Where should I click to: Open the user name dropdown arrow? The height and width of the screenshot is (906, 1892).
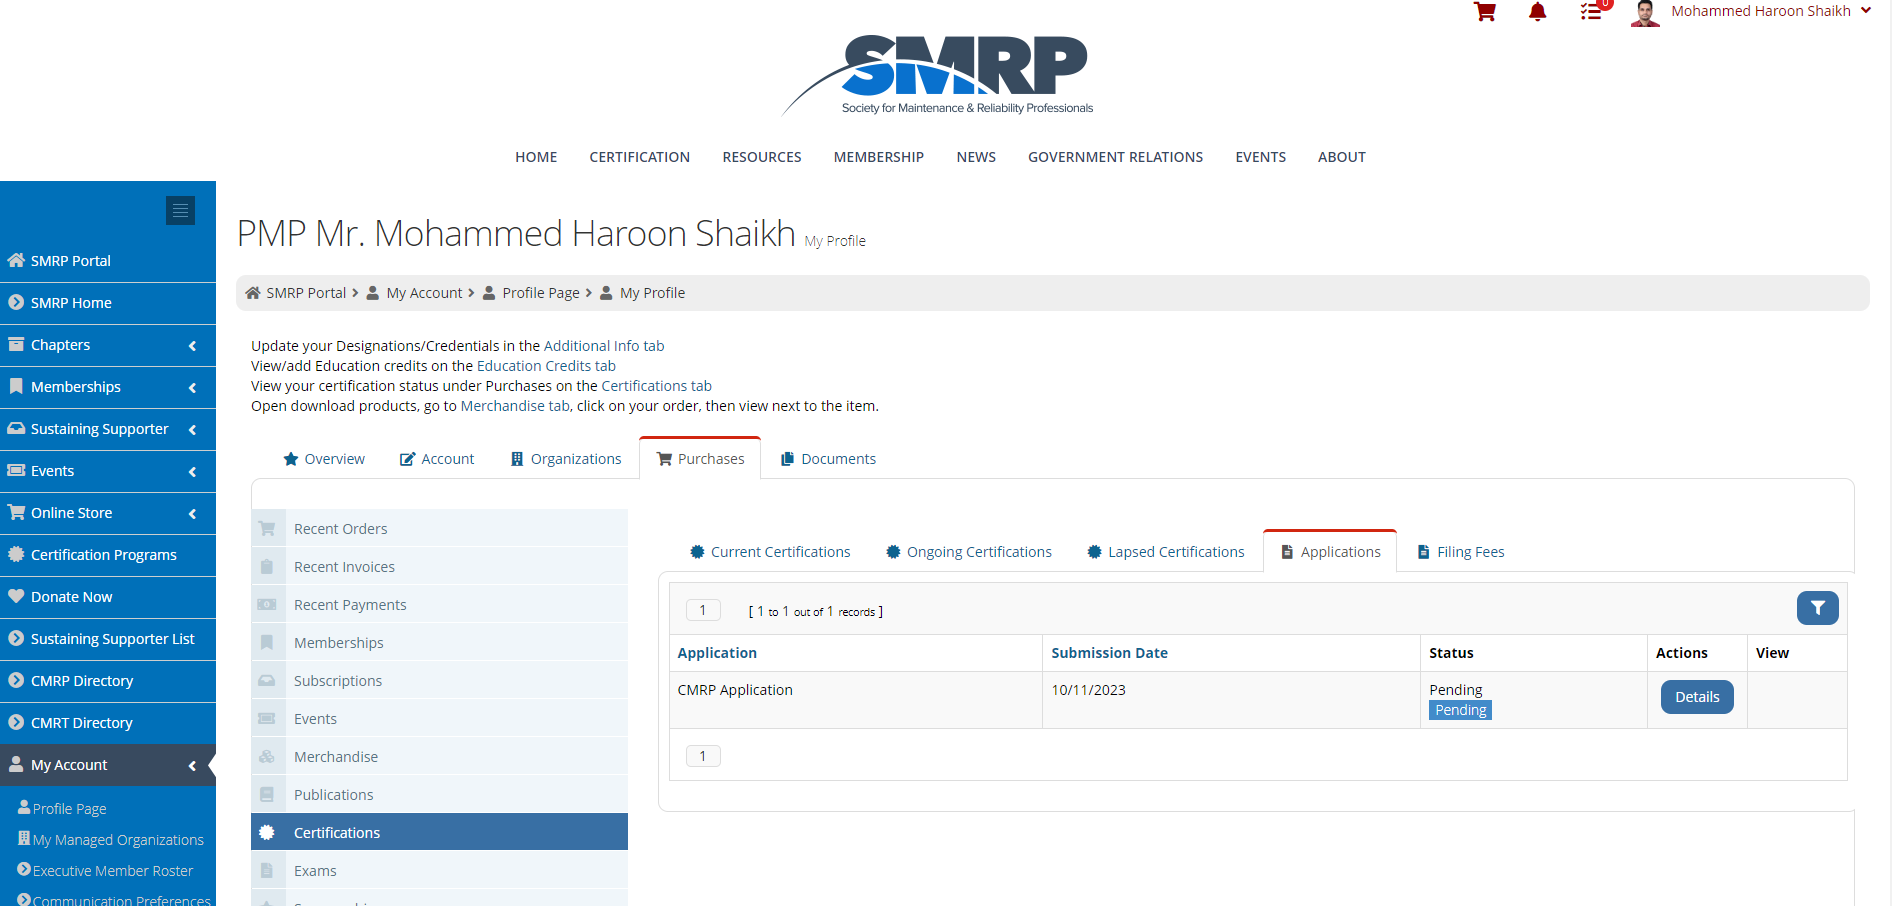coord(1866,11)
